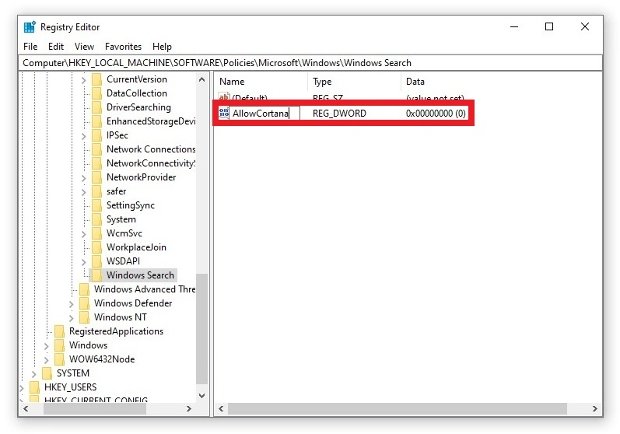Select the HKEY_USERS folder icon
Viewport: 620px width, 434px height.
click(35, 387)
